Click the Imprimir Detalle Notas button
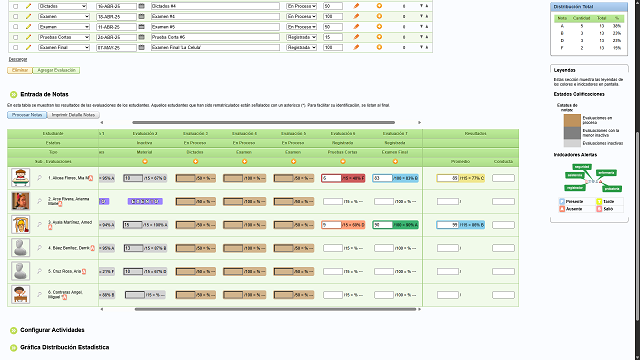The height and width of the screenshot is (360, 640). point(73,115)
